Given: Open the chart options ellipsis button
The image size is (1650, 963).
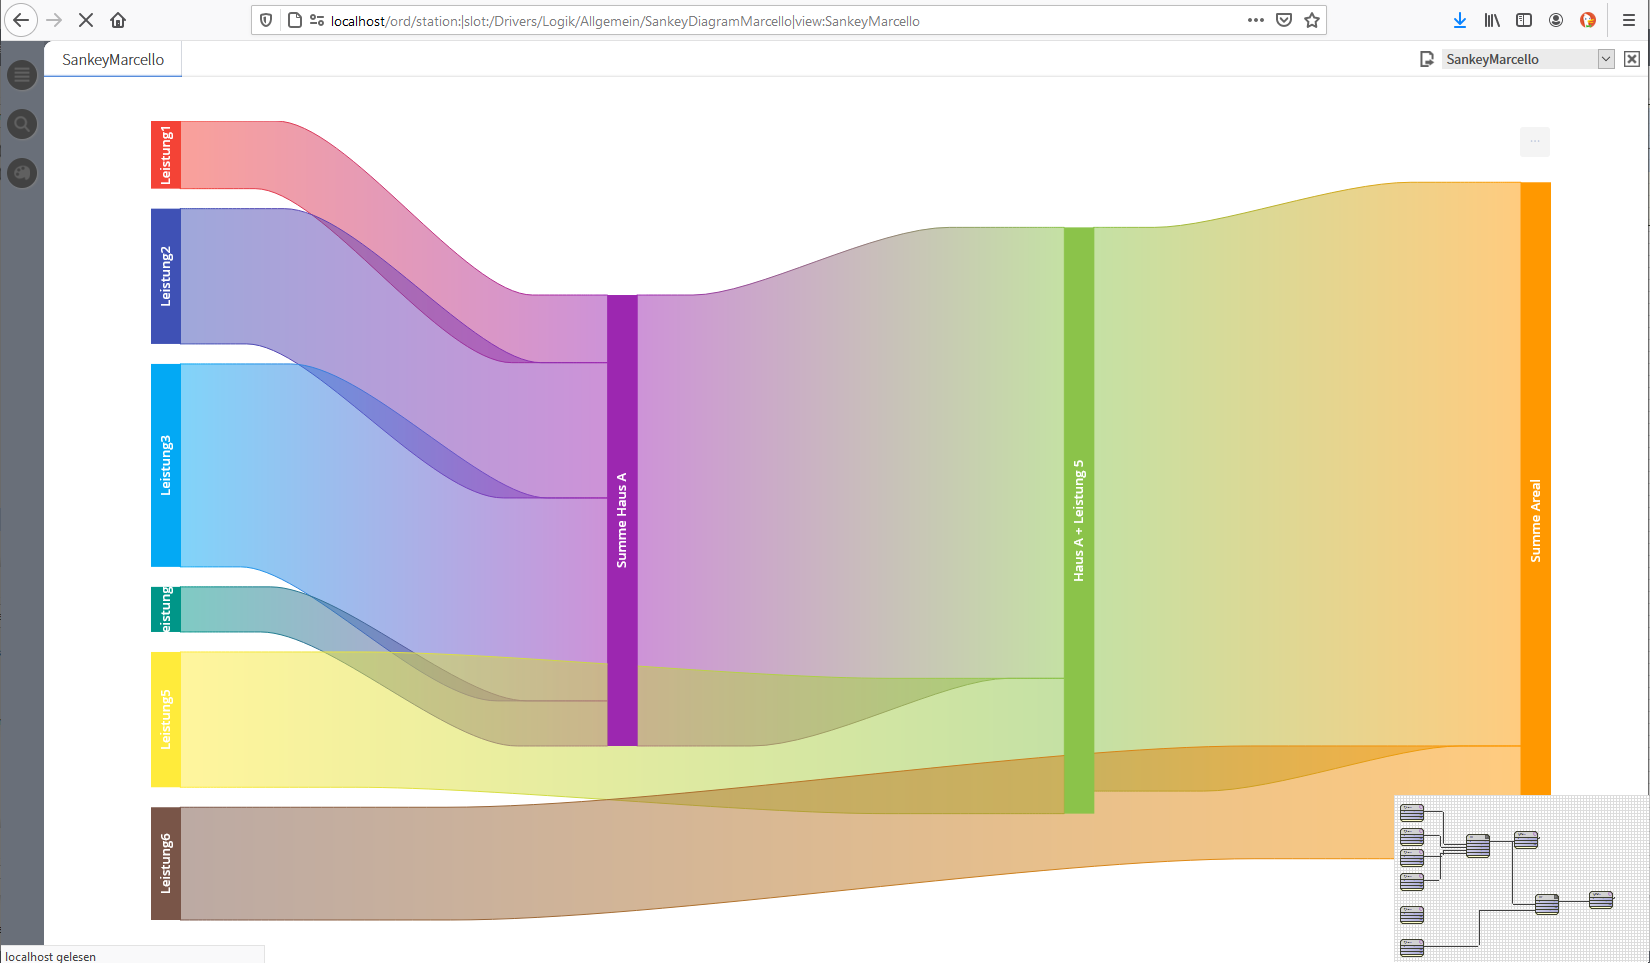Looking at the screenshot, I should click(x=1535, y=142).
